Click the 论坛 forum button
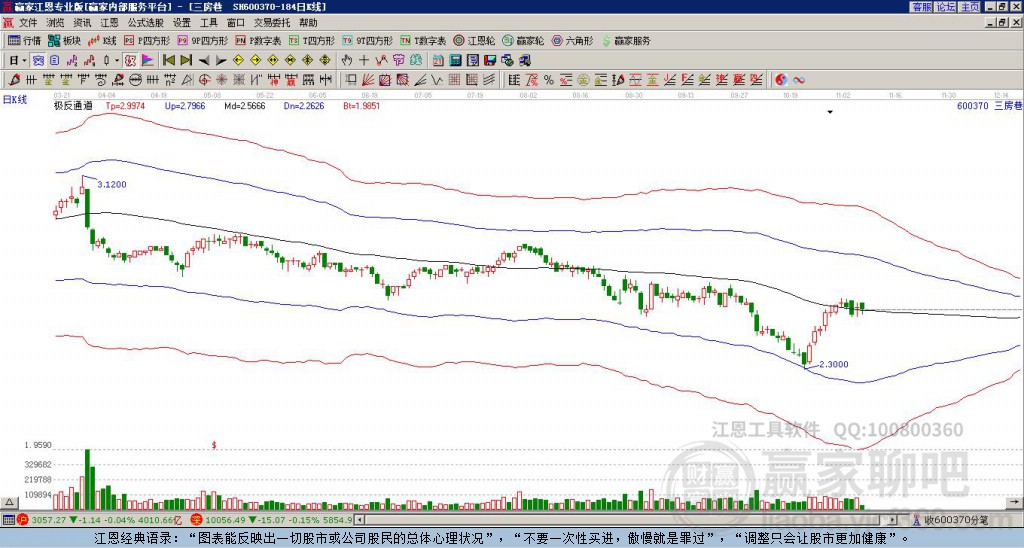 (946, 7)
